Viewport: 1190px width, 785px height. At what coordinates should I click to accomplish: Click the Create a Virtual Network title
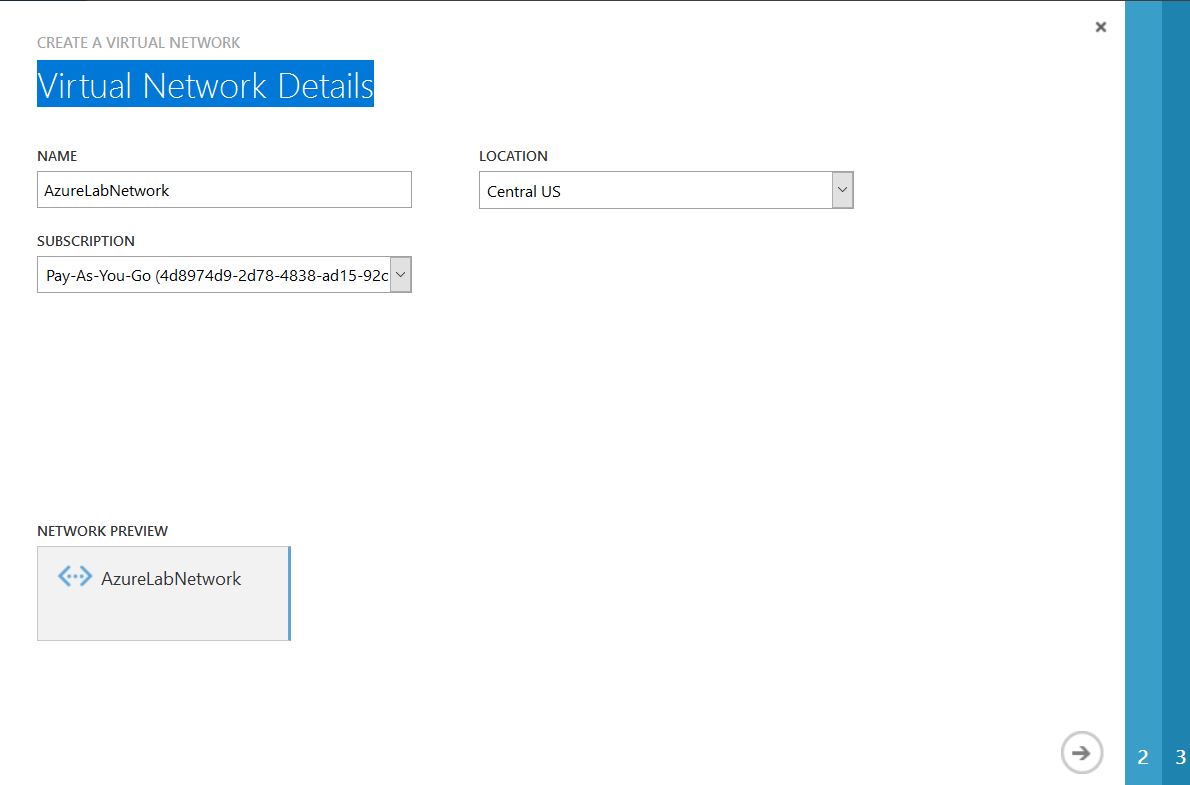pyautogui.click(x=138, y=43)
